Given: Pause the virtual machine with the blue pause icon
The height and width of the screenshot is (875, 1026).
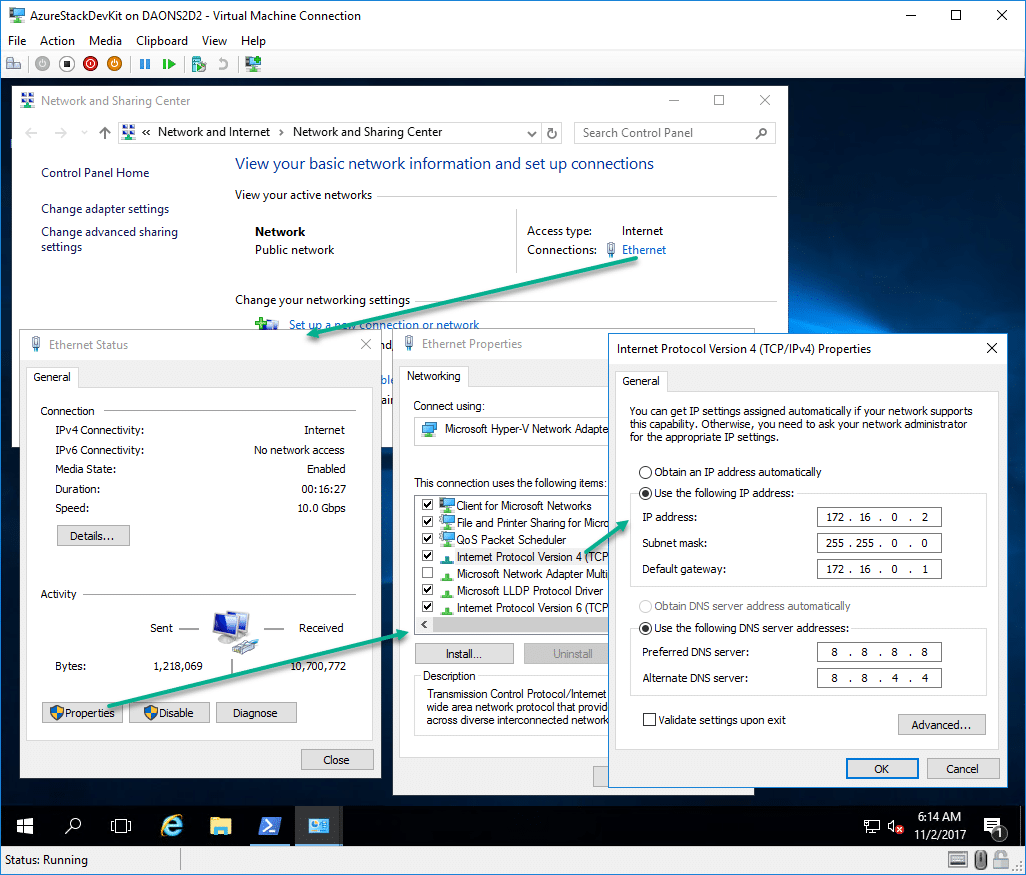Looking at the screenshot, I should point(145,64).
